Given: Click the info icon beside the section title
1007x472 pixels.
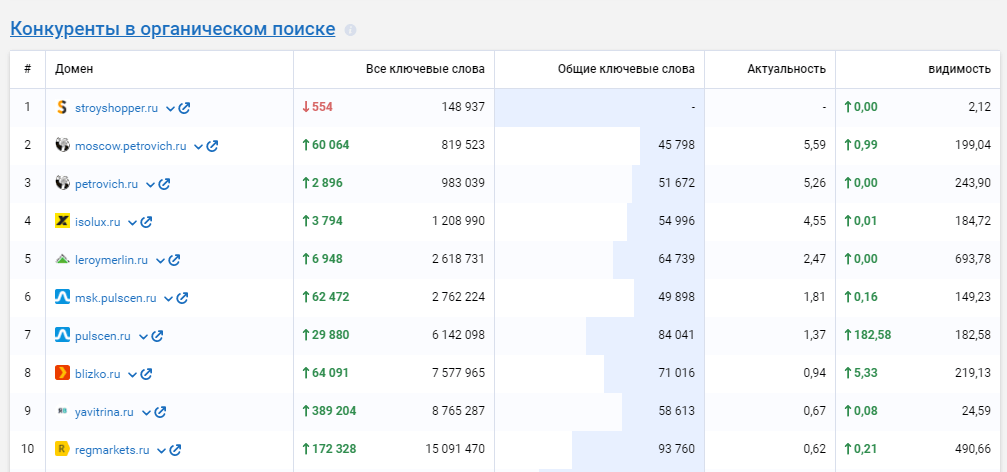Looking at the screenshot, I should (350, 30).
